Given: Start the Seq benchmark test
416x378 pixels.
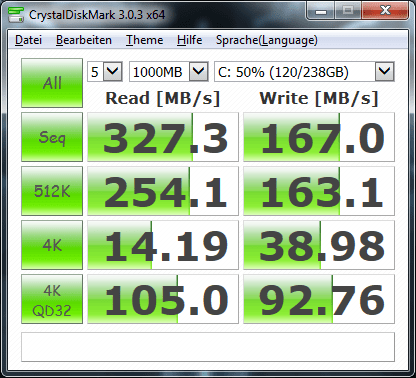Looking at the screenshot, I should (52, 137).
